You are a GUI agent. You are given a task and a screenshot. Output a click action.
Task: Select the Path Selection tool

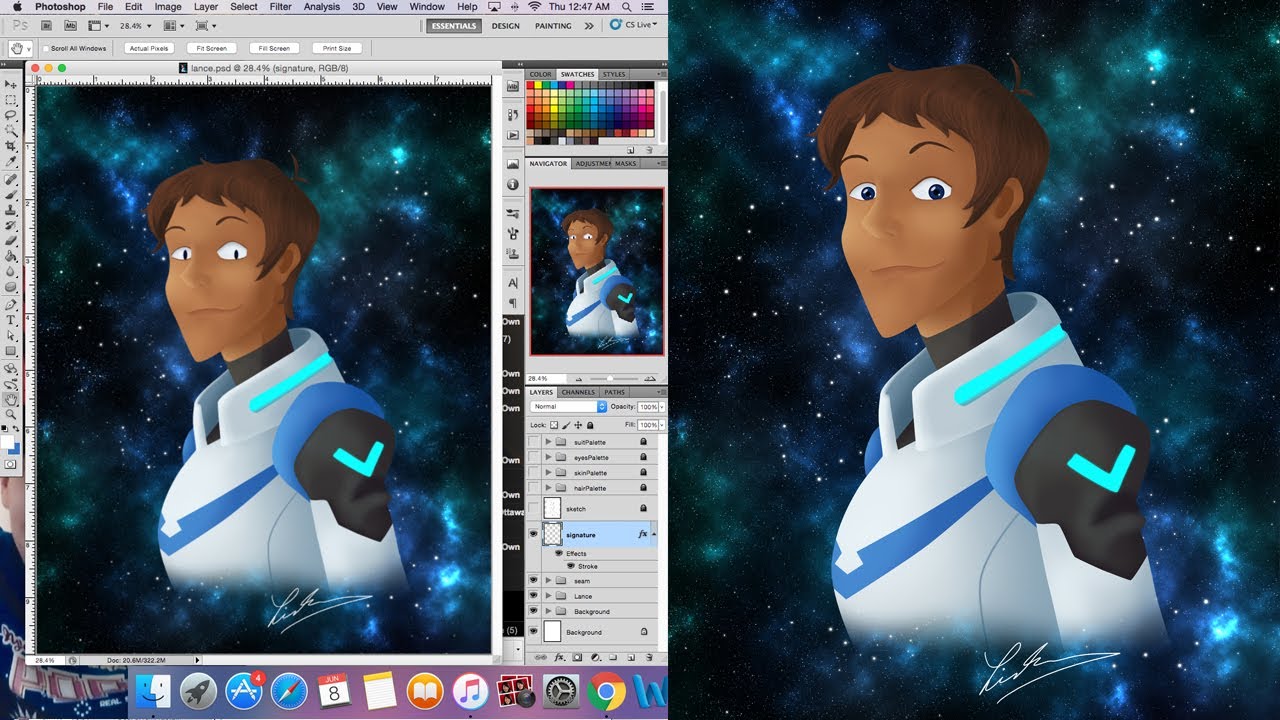[x=11, y=335]
